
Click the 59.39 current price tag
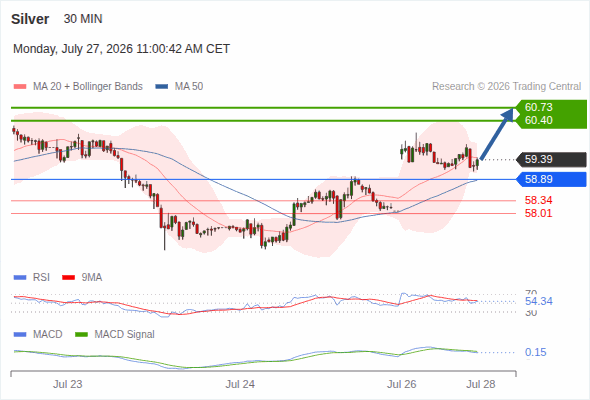coord(551,159)
